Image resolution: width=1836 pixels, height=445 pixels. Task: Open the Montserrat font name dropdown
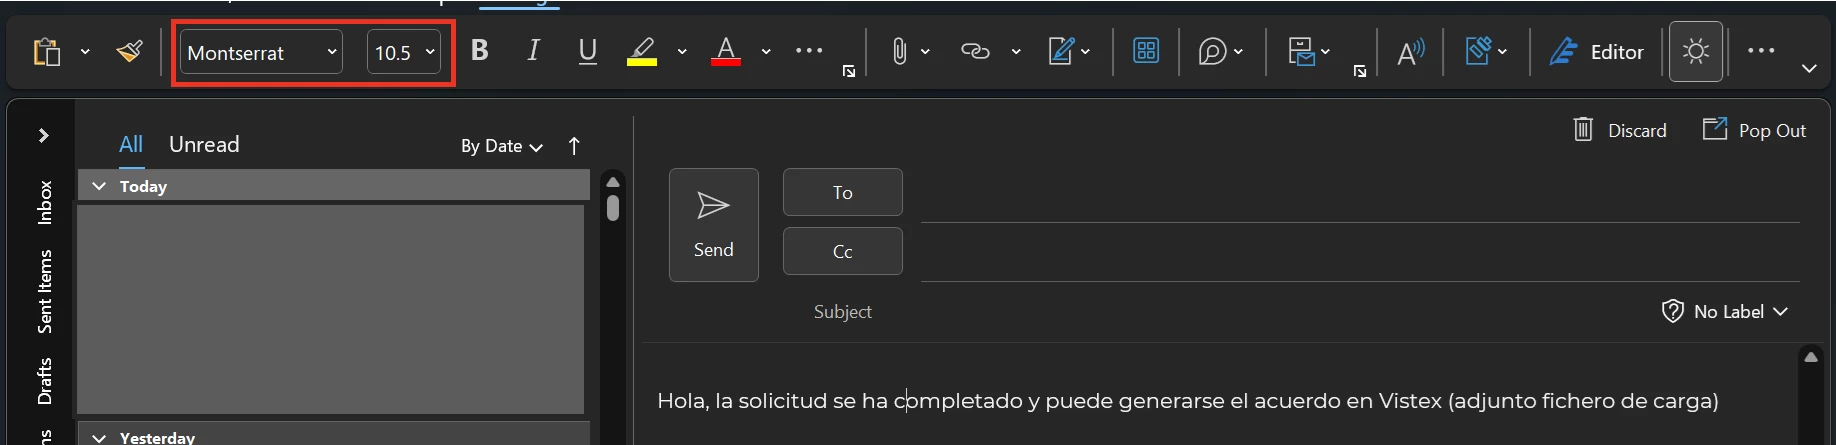tap(261, 52)
